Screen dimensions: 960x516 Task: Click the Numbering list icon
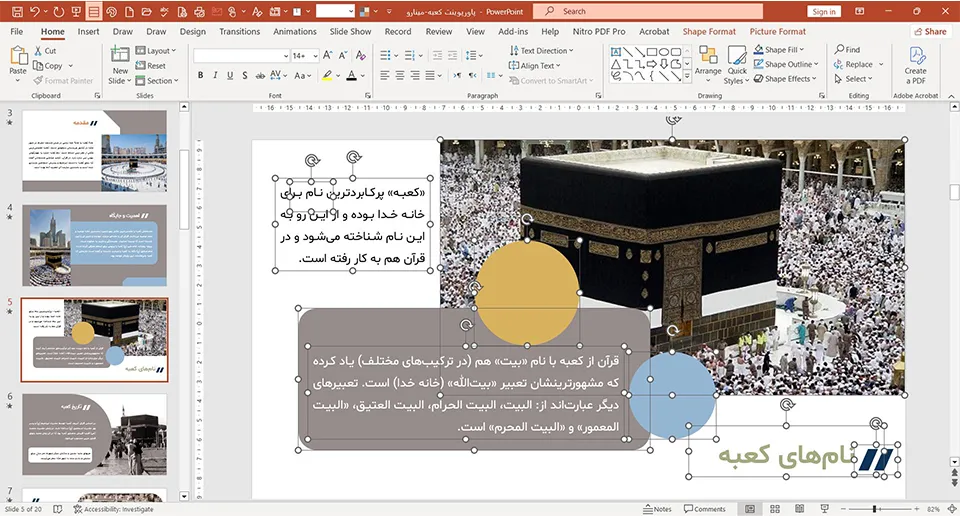pyautogui.click(x=410, y=56)
